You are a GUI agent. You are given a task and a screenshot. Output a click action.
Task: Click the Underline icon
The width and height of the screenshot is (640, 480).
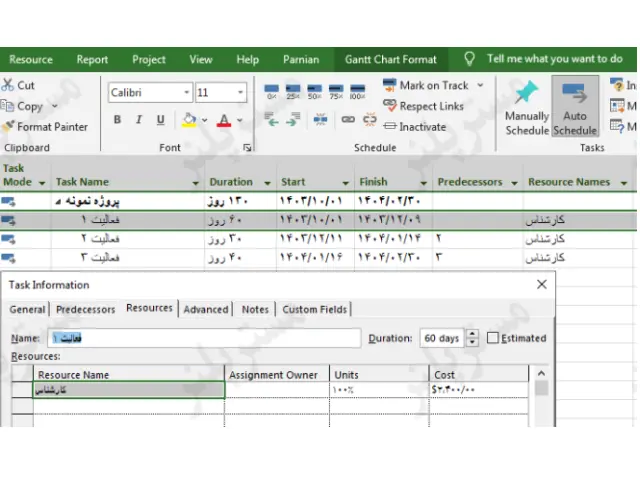(160, 120)
